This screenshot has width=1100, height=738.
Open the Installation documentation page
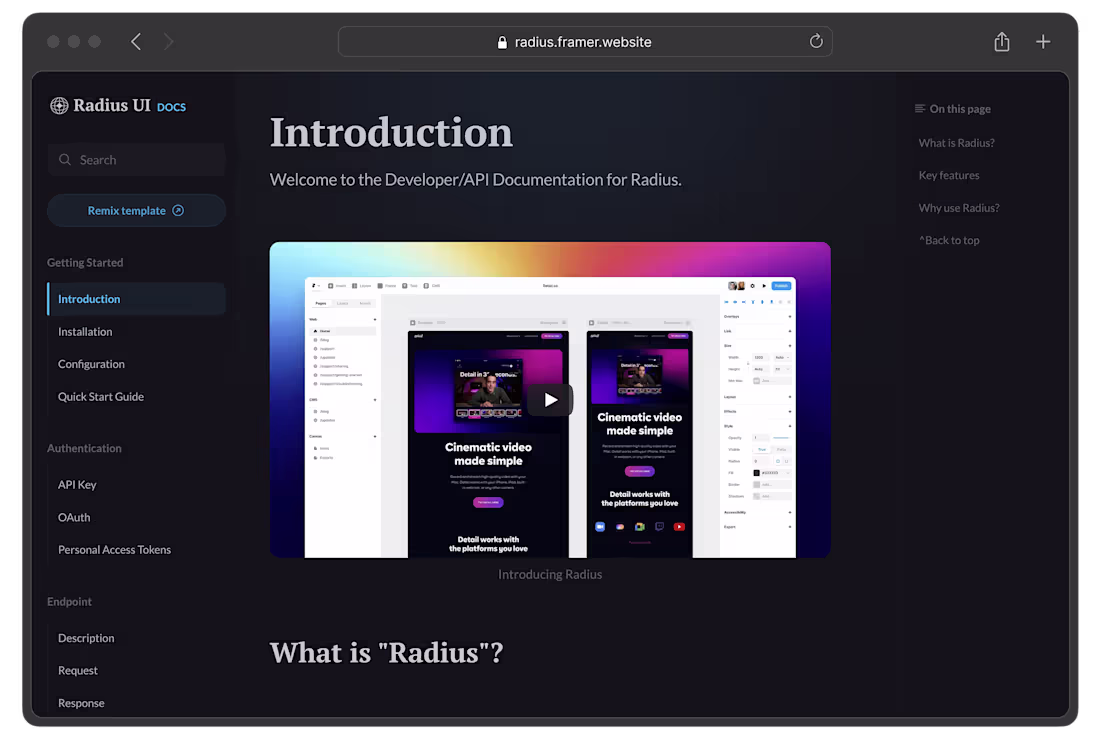click(x=85, y=331)
